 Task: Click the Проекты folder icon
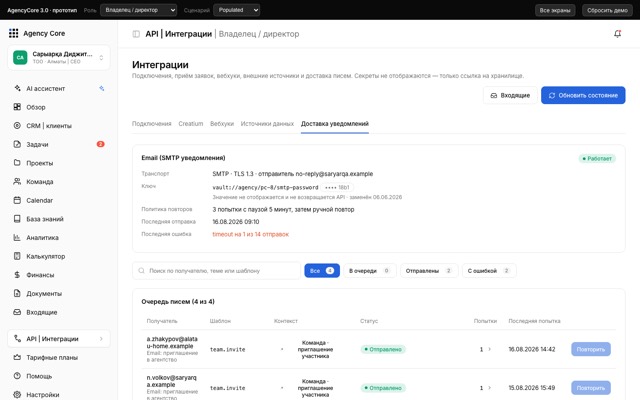(17, 163)
